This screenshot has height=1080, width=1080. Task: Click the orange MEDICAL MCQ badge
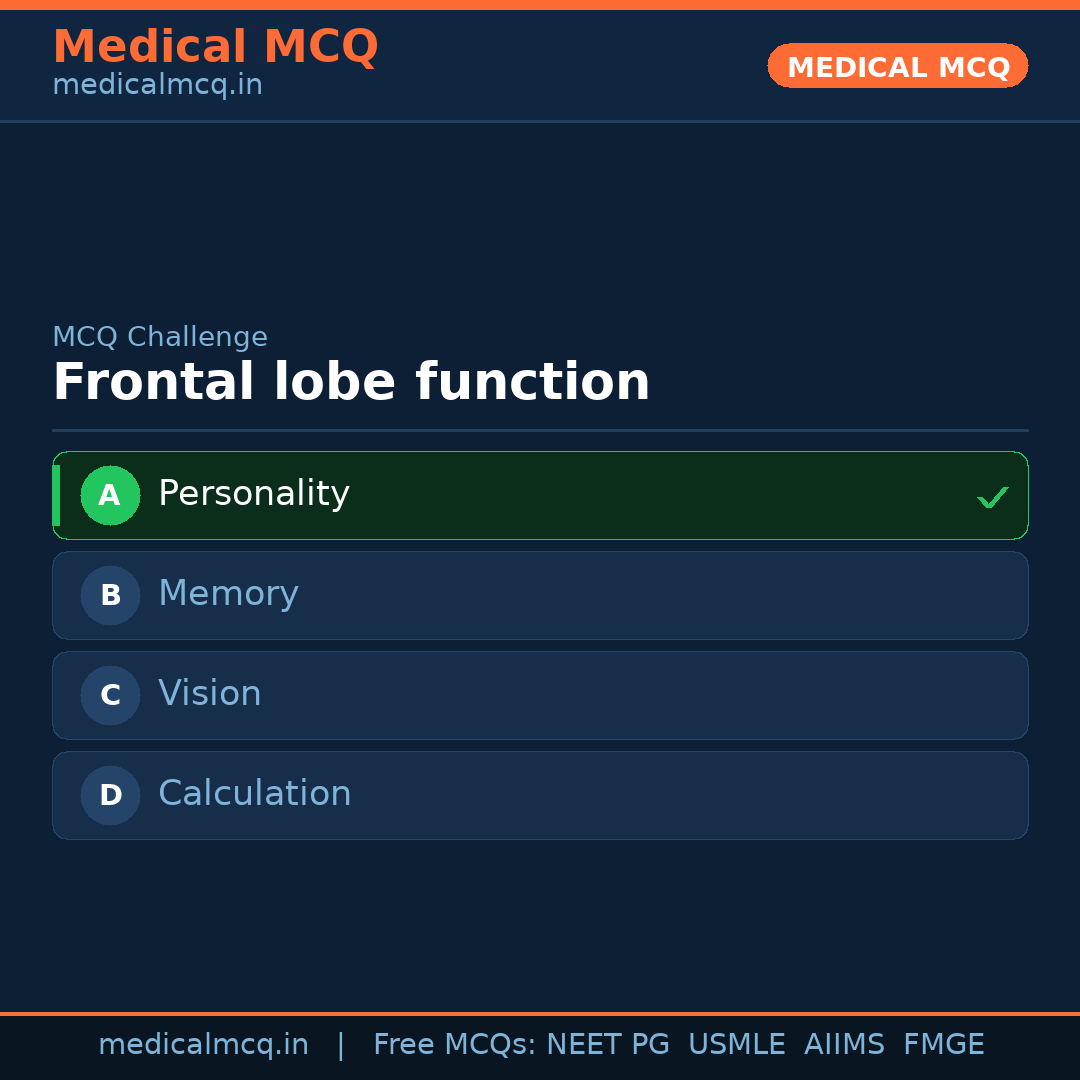click(897, 66)
